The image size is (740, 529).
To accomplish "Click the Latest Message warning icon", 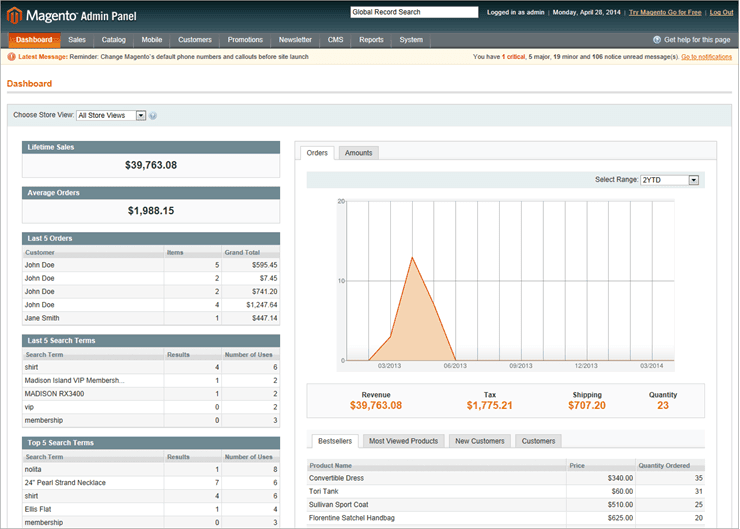I will pyautogui.click(x=11, y=57).
